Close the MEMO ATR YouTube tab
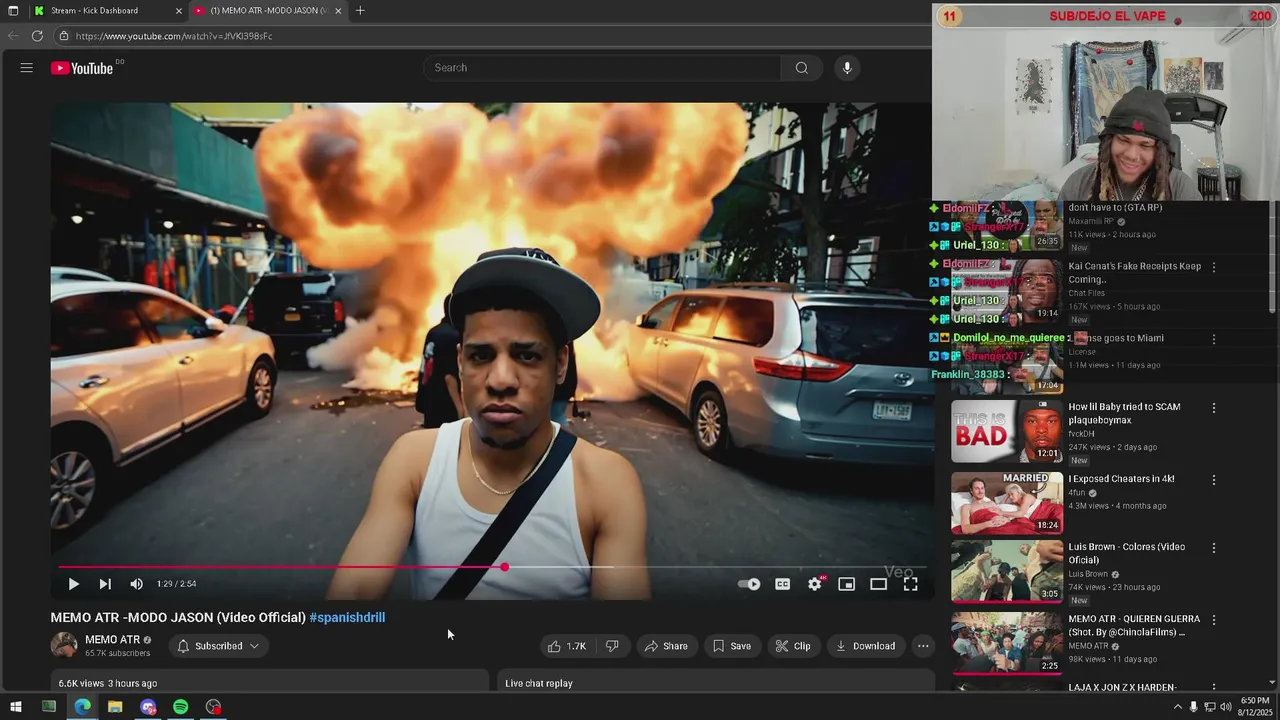Image resolution: width=1280 pixels, height=720 pixels. click(338, 11)
